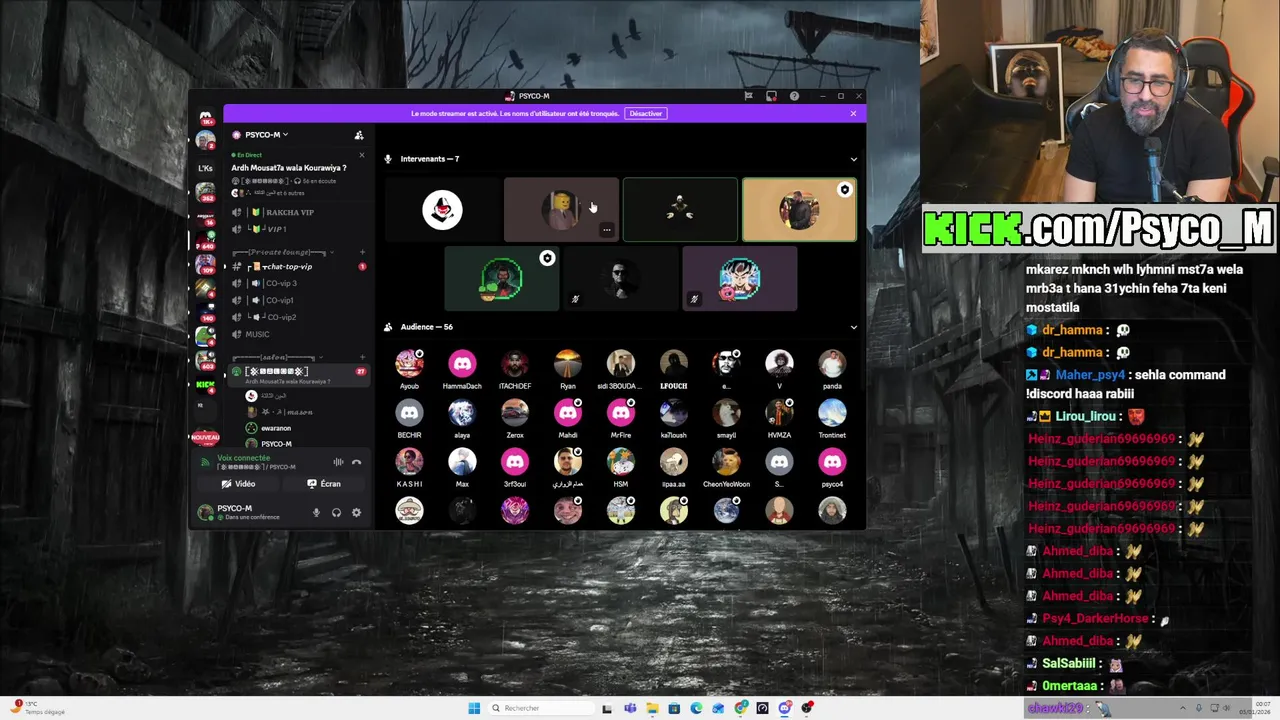Select the dark meditating-figure speaker tile
The height and width of the screenshot is (720, 1280).
pyautogui.click(x=680, y=210)
